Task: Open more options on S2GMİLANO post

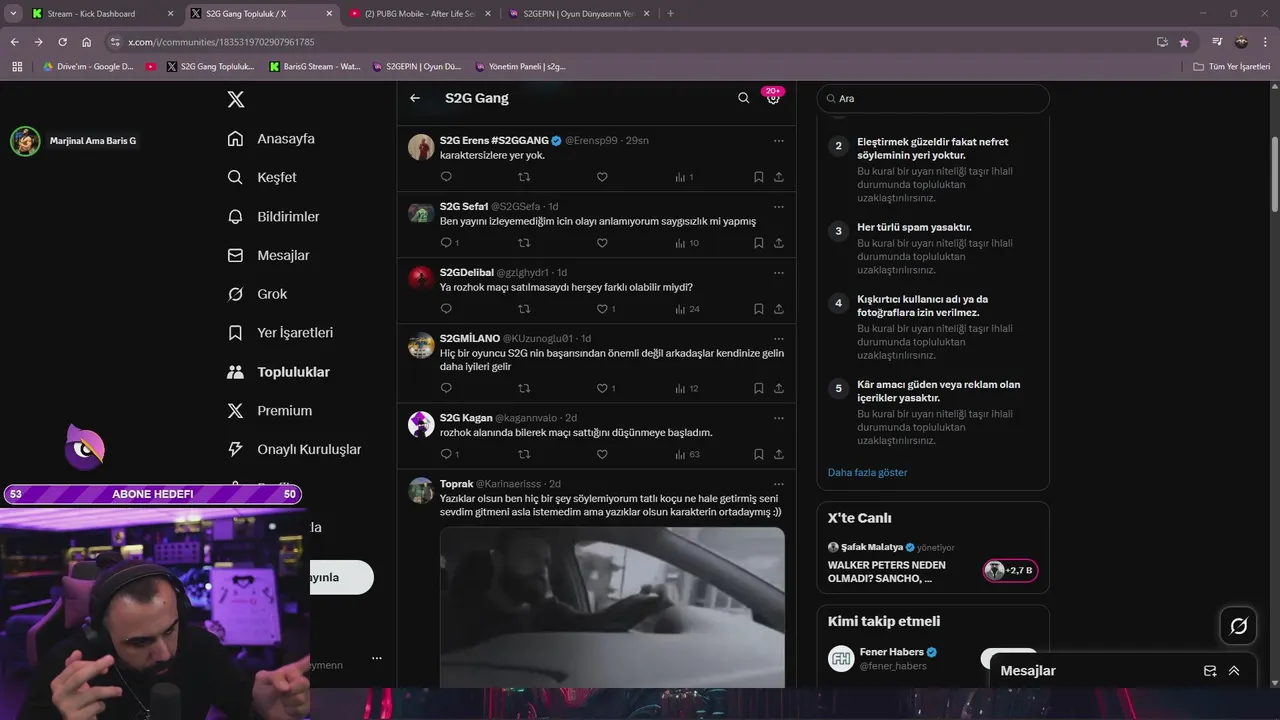Action: click(x=778, y=339)
